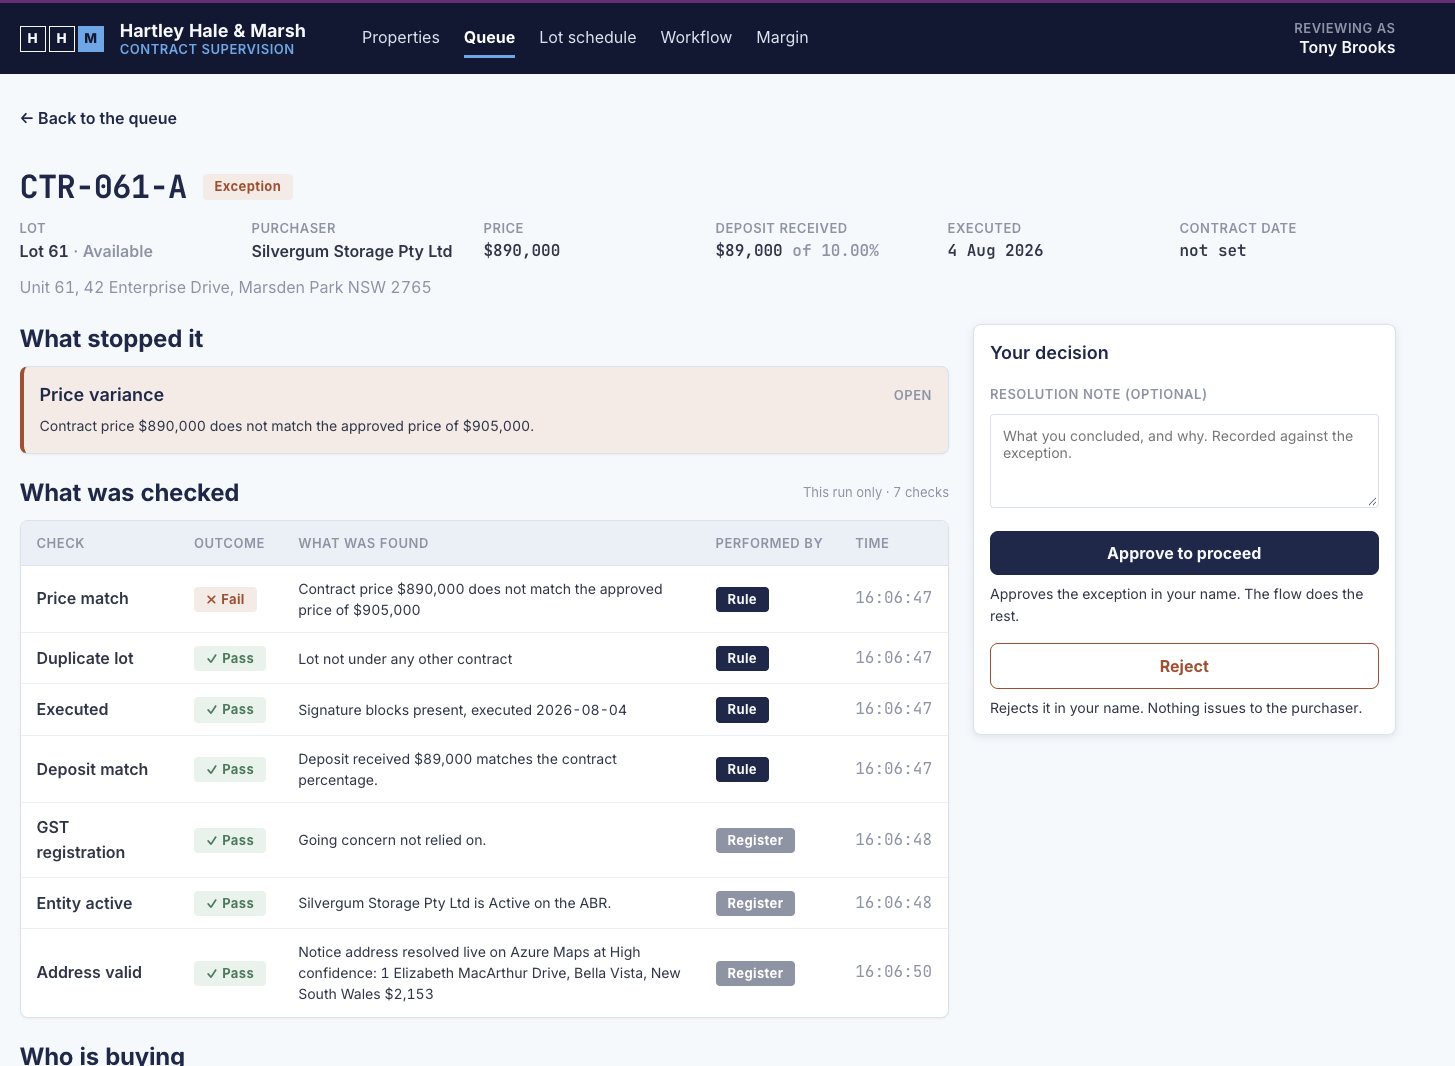Grab the resolution note textarea resize handle
The width and height of the screenshot is (1455, 1066).
[x=1371, y=500]
